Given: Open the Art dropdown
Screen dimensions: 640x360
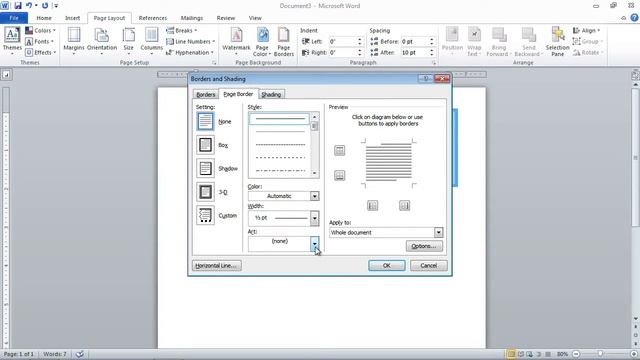Looking at the screenshot, I should coord(314,244).
